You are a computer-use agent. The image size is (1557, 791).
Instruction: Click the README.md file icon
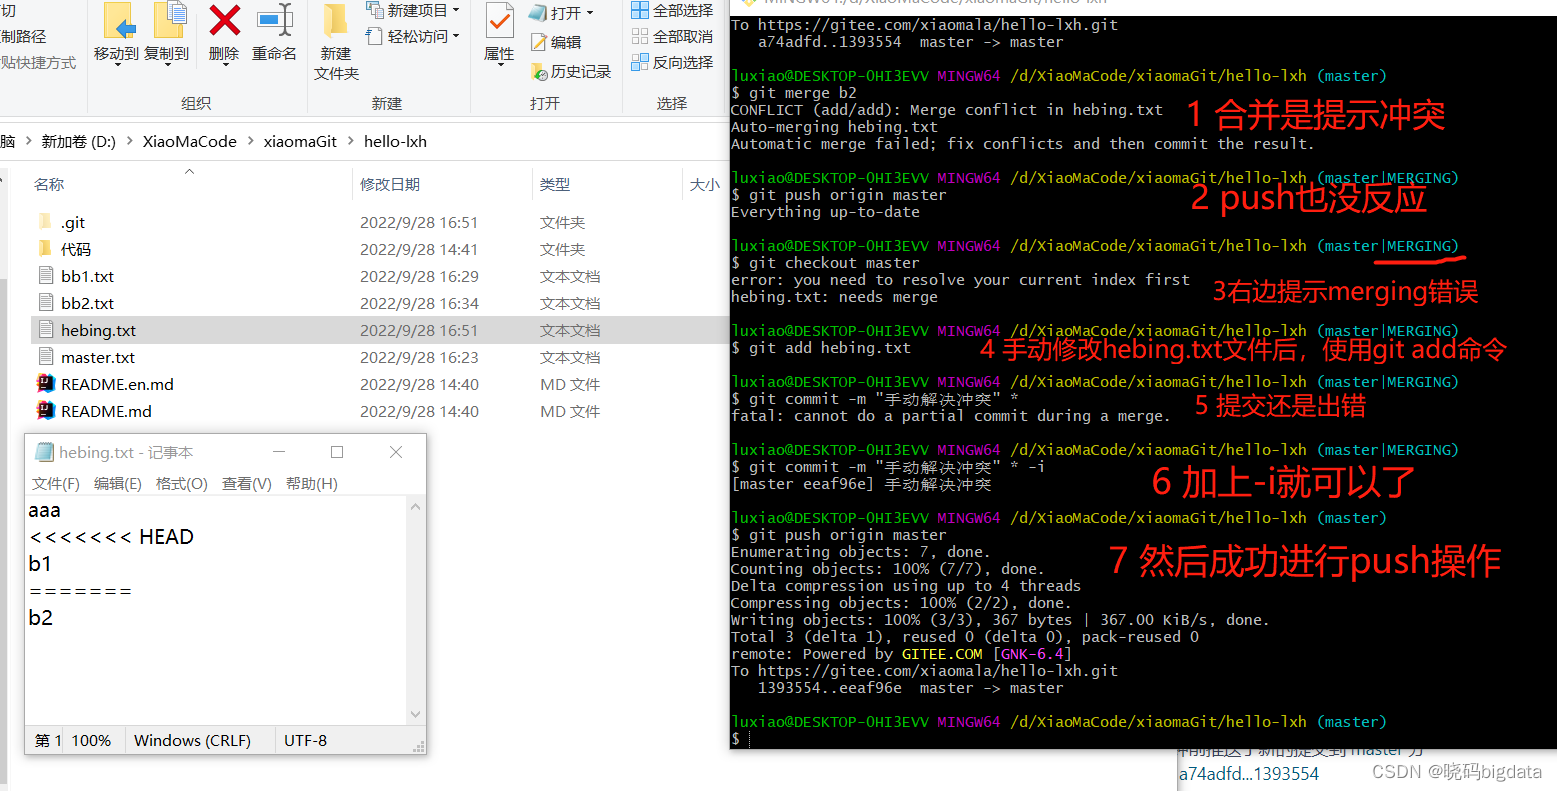[x=45, y=411]
